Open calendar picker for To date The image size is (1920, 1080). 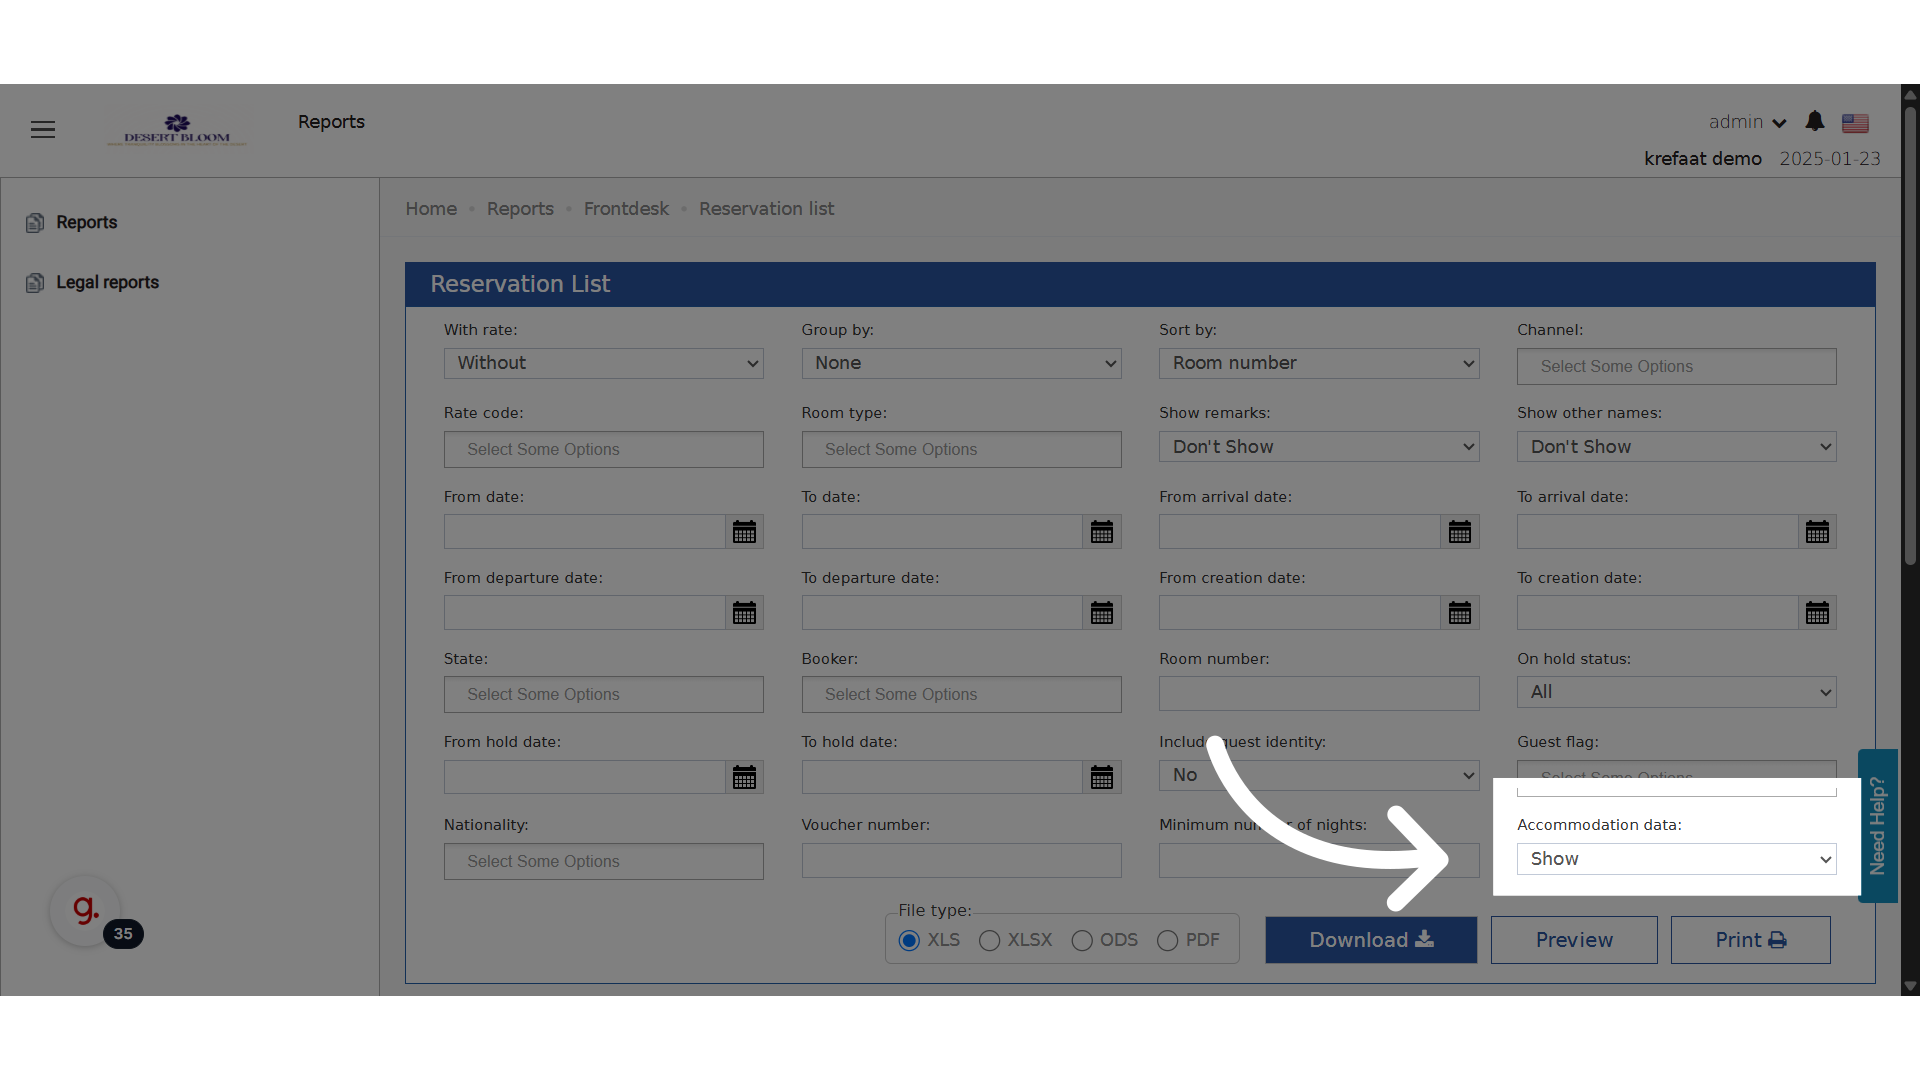pyautogui.click(x=1102, y=532)
